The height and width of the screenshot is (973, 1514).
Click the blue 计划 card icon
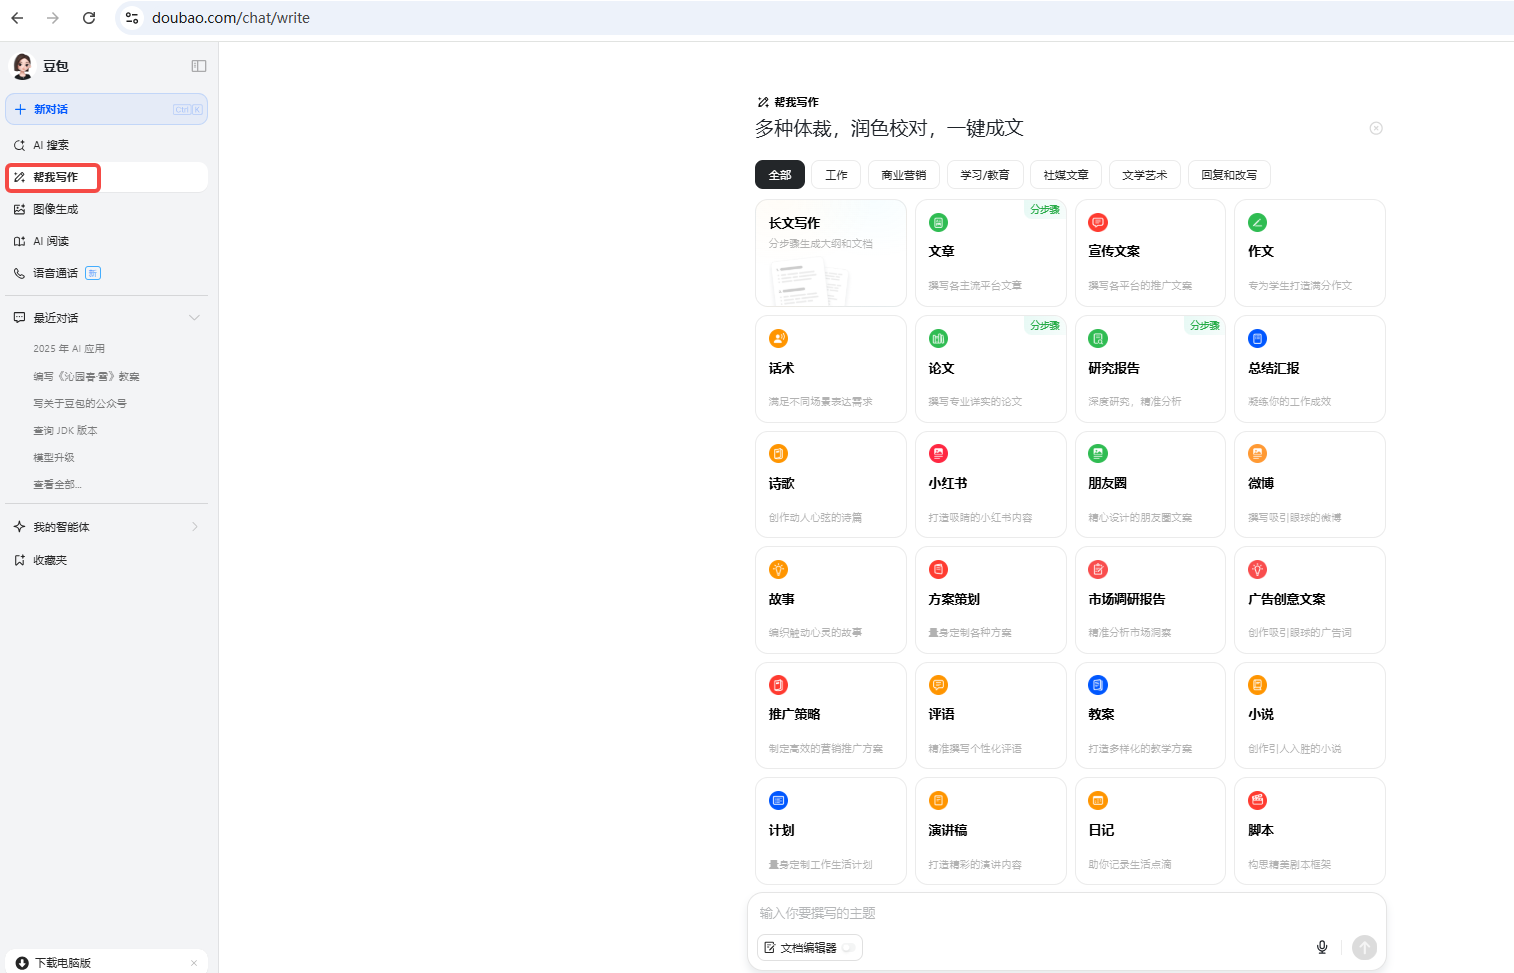tap(778, 801)
